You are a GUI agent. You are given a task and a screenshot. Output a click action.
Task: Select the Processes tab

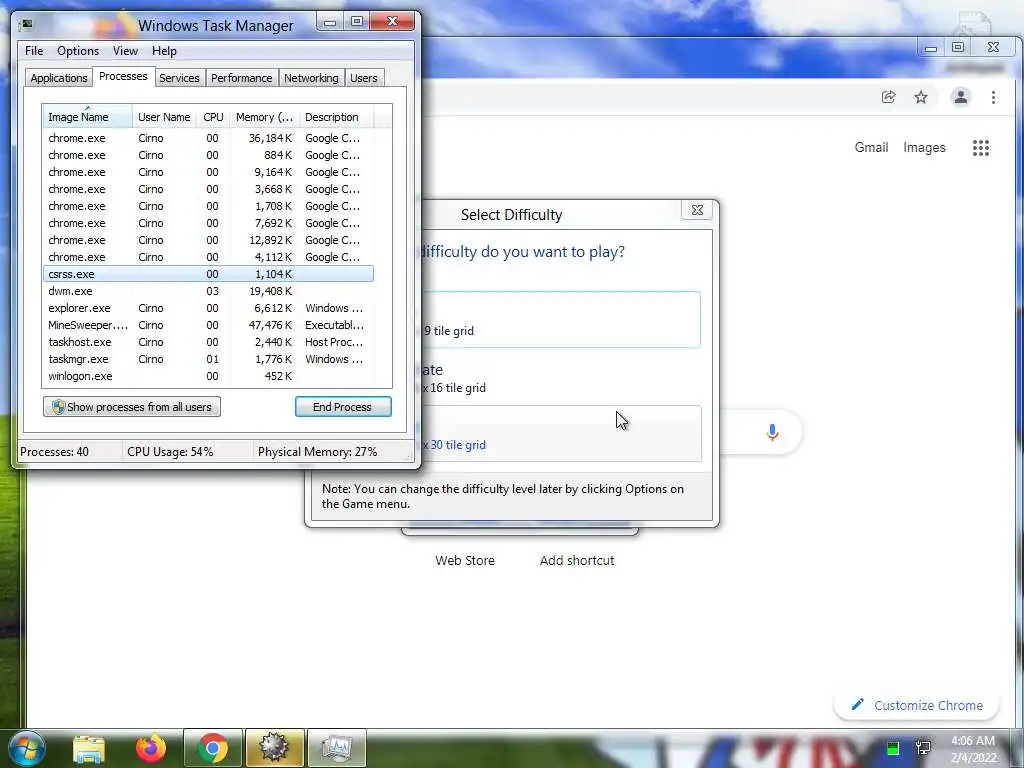click(x=123, y=76)
